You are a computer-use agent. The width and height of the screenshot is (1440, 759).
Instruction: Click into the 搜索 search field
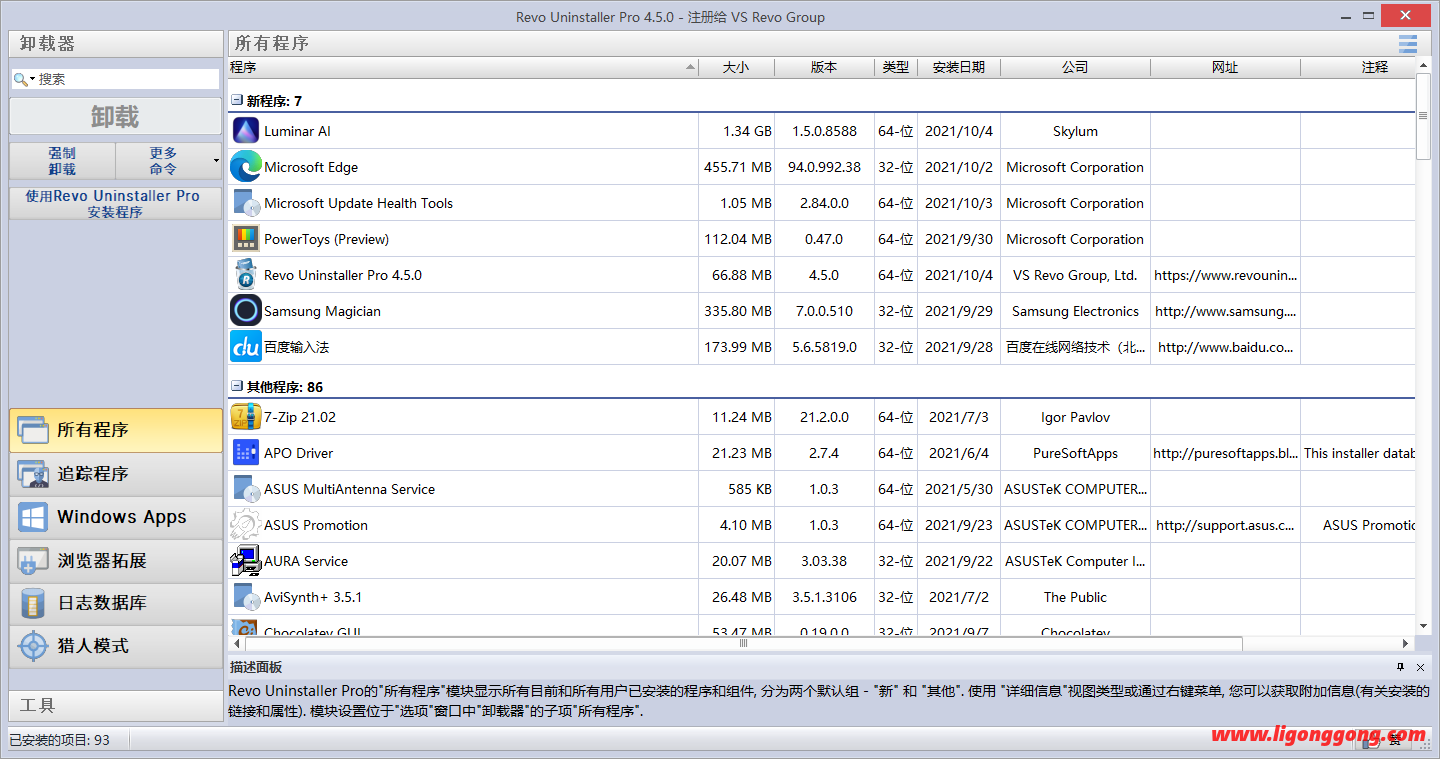(116, 79)
